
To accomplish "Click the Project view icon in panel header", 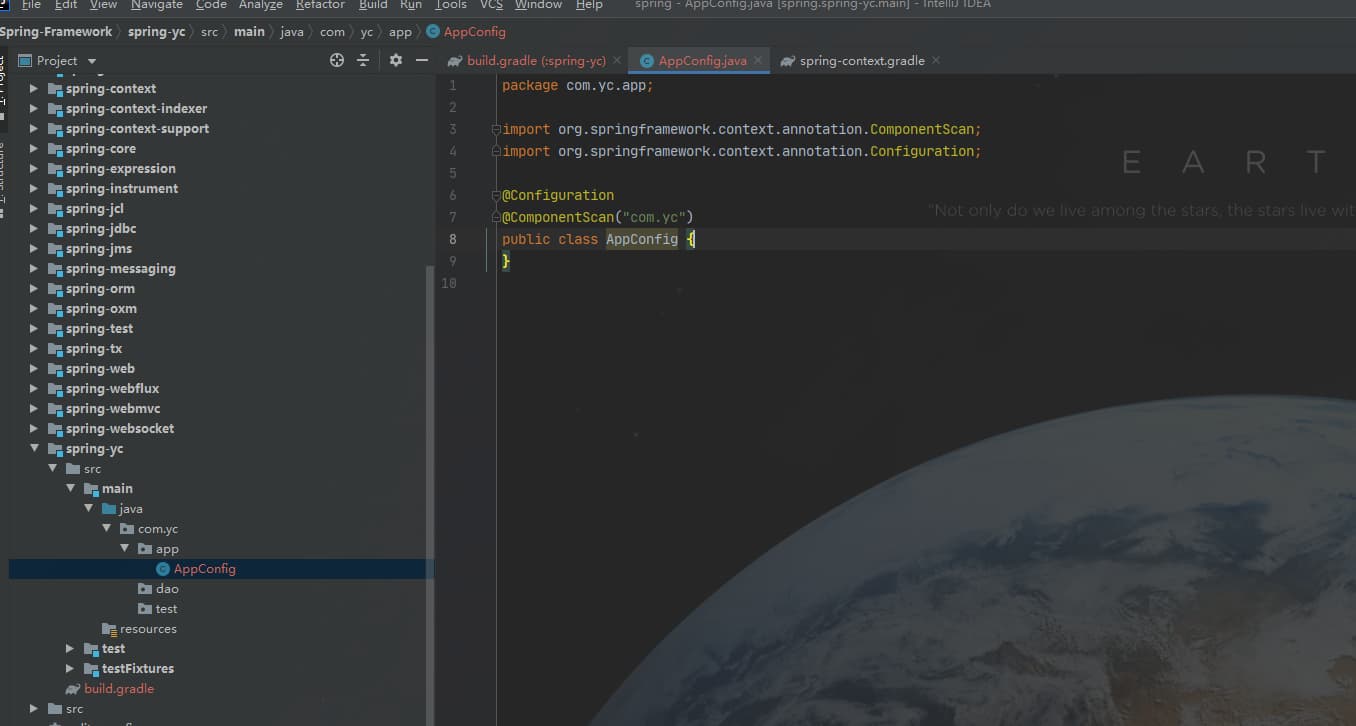I will 25,61.
